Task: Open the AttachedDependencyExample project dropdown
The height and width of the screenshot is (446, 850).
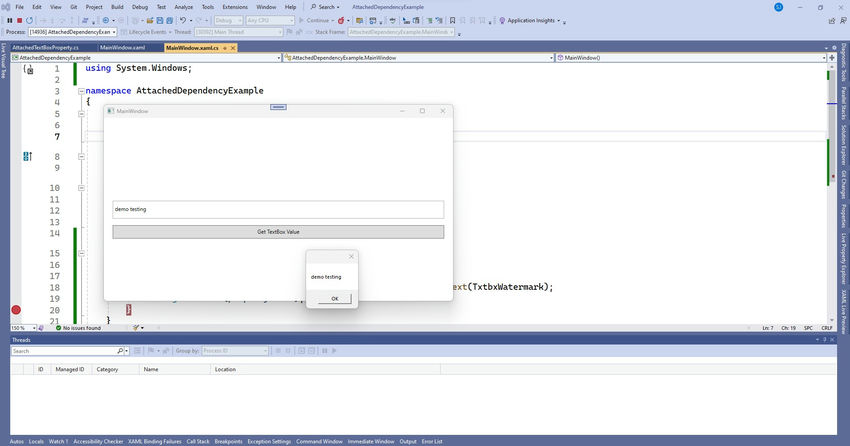Action: click(146, 57)
